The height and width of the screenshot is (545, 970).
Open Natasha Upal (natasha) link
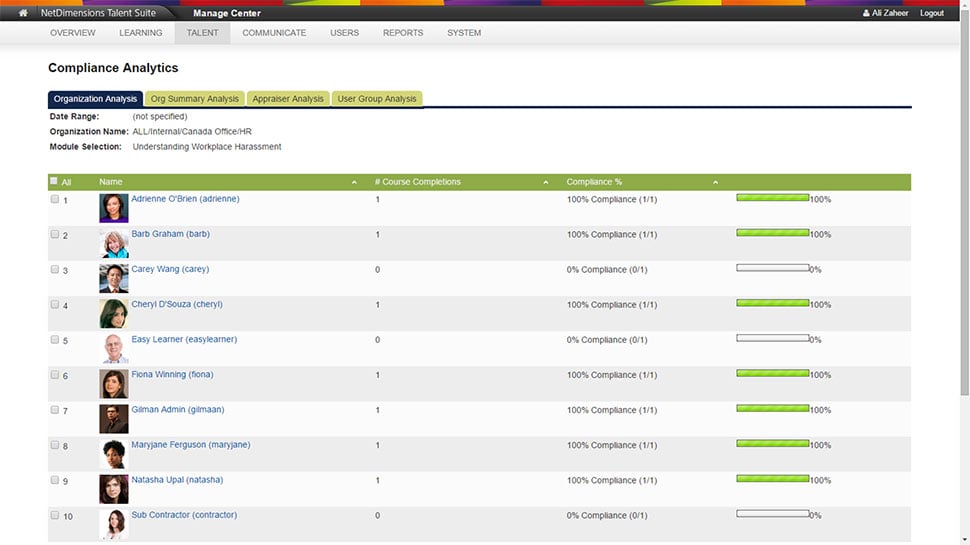[x=177, y=480]
